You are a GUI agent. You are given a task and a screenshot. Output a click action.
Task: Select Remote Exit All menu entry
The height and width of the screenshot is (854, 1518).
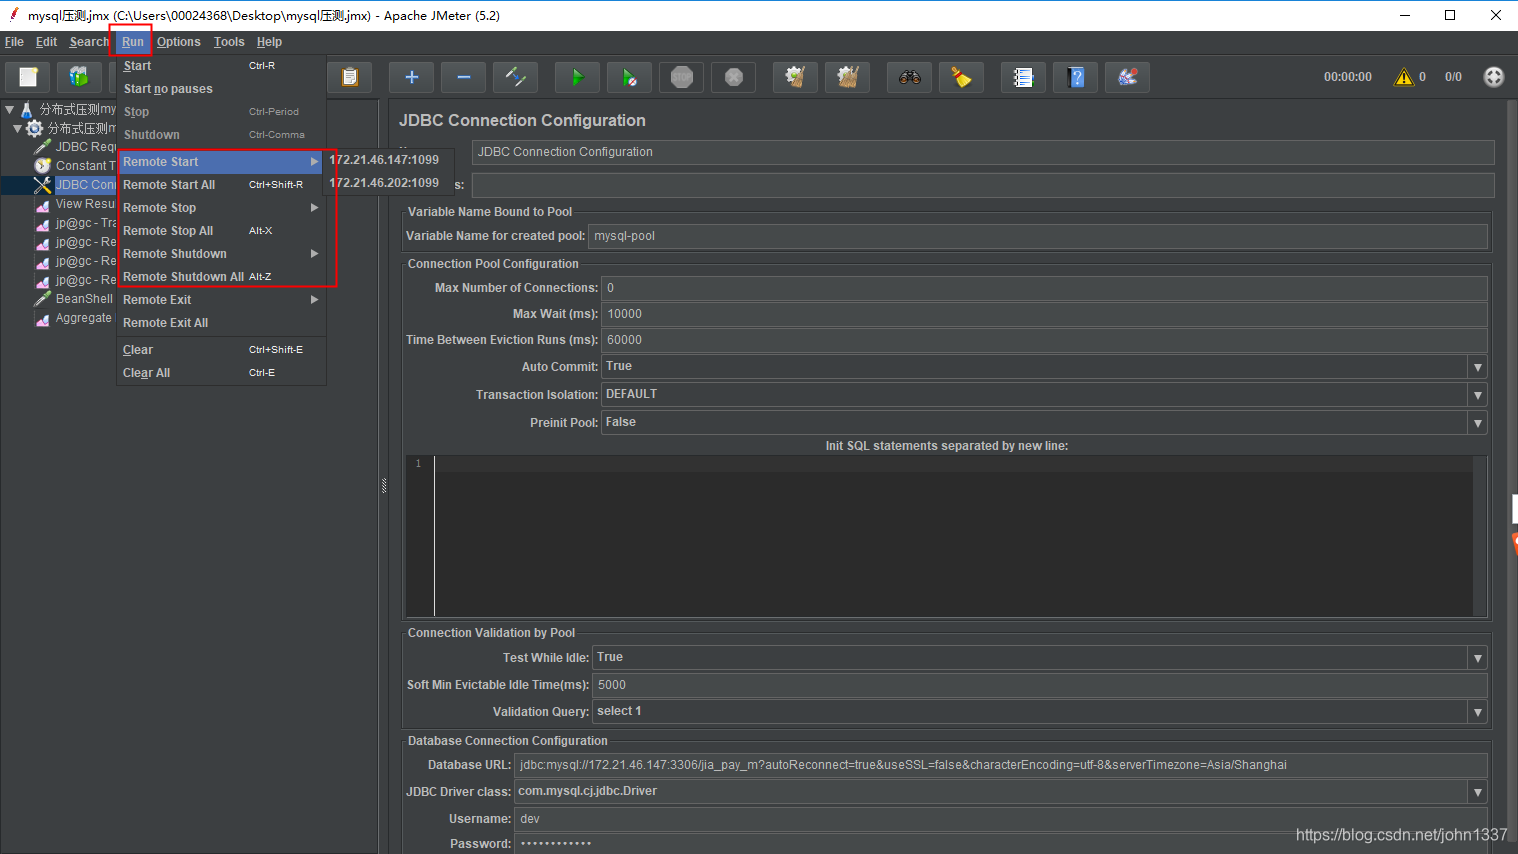point(221,323)
